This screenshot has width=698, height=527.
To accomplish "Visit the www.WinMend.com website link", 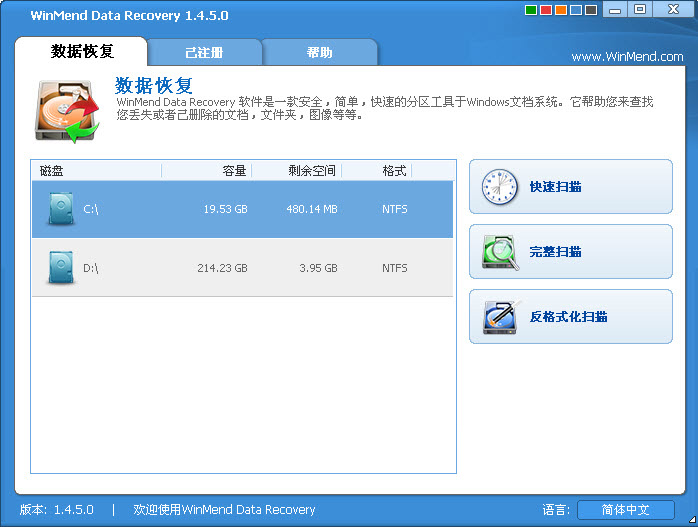I will (x=627, y=57).
